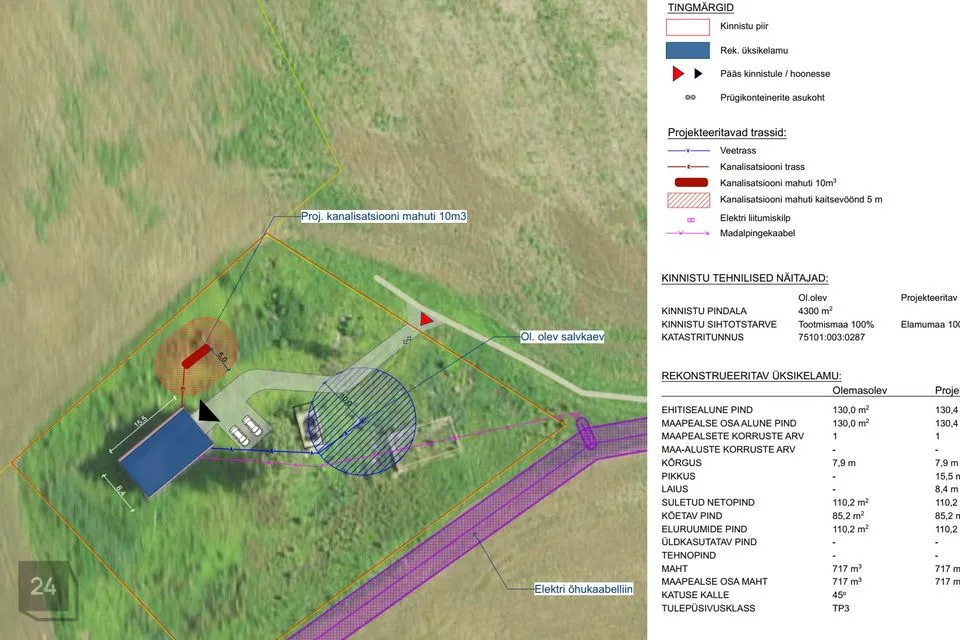Screen dimensions: 960x640
Task: Click the 'Tootmismaa 100%' value
Action: click(x=836, y=325)
